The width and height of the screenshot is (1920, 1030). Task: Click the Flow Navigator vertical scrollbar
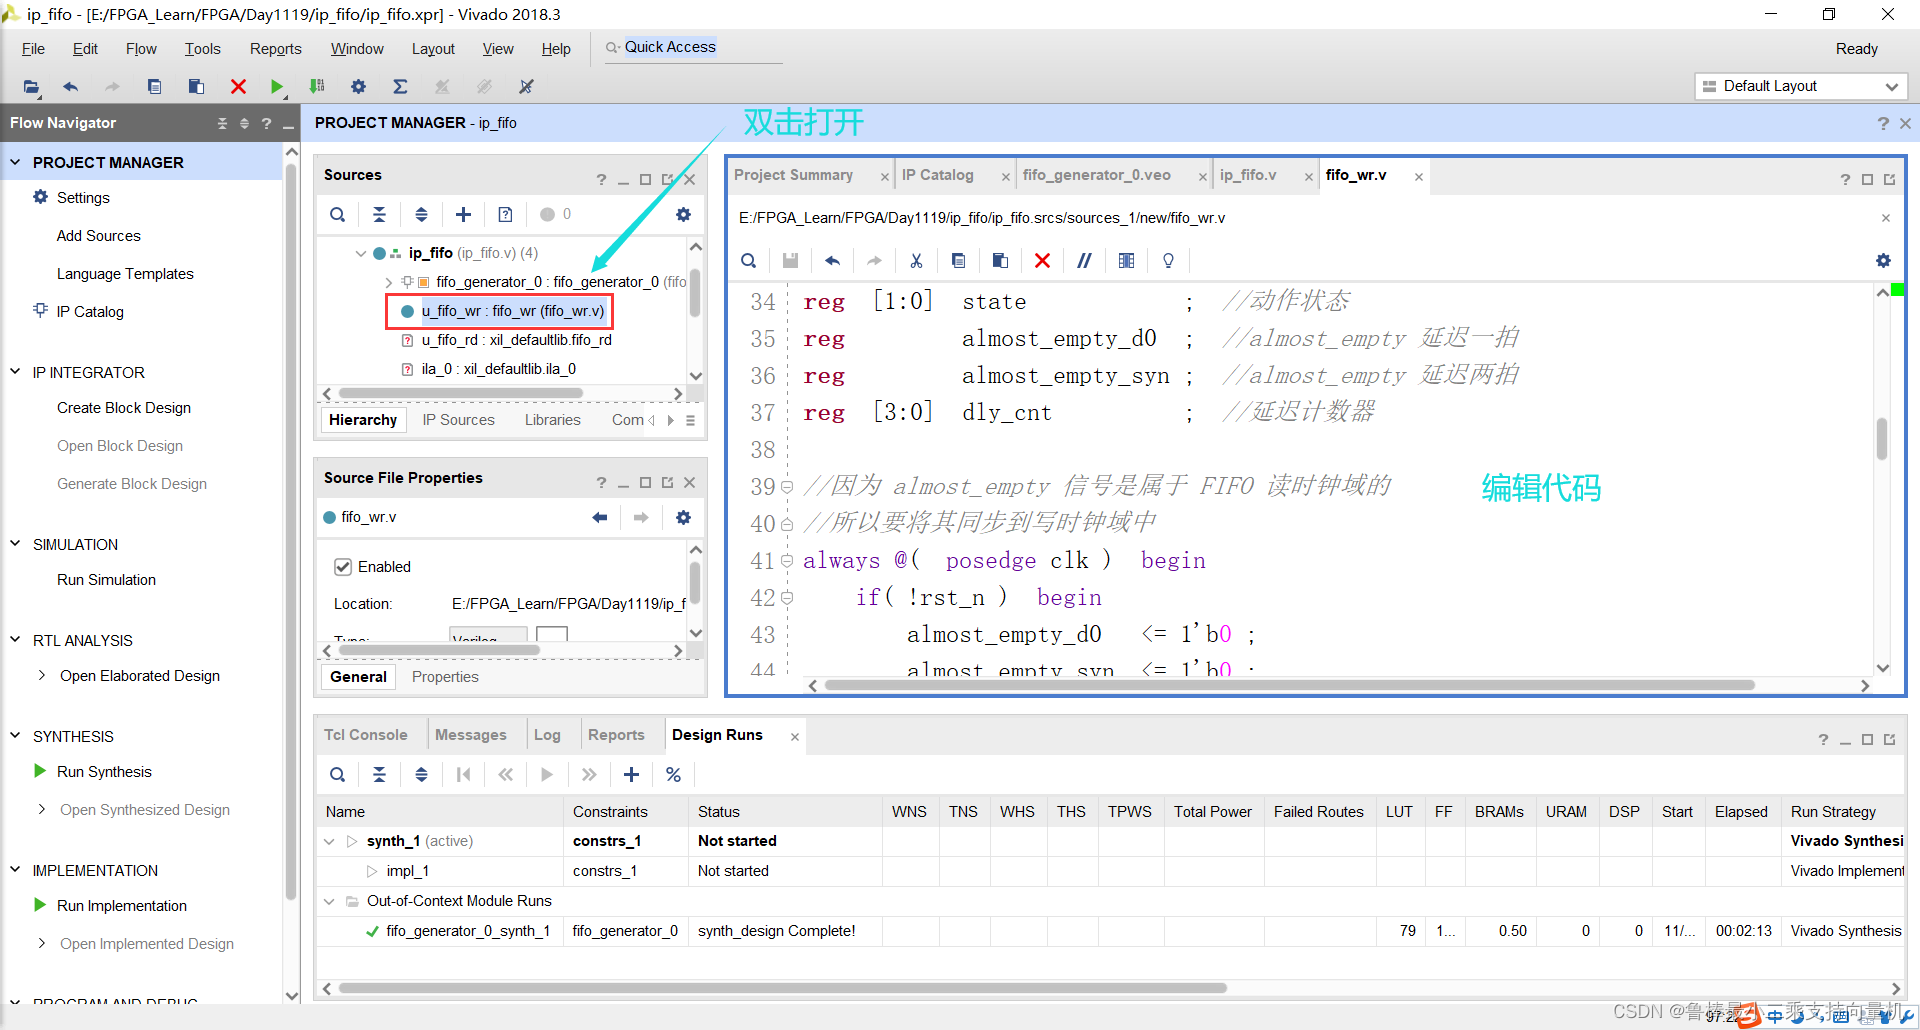pyautogui.click(x=292, y=530)
